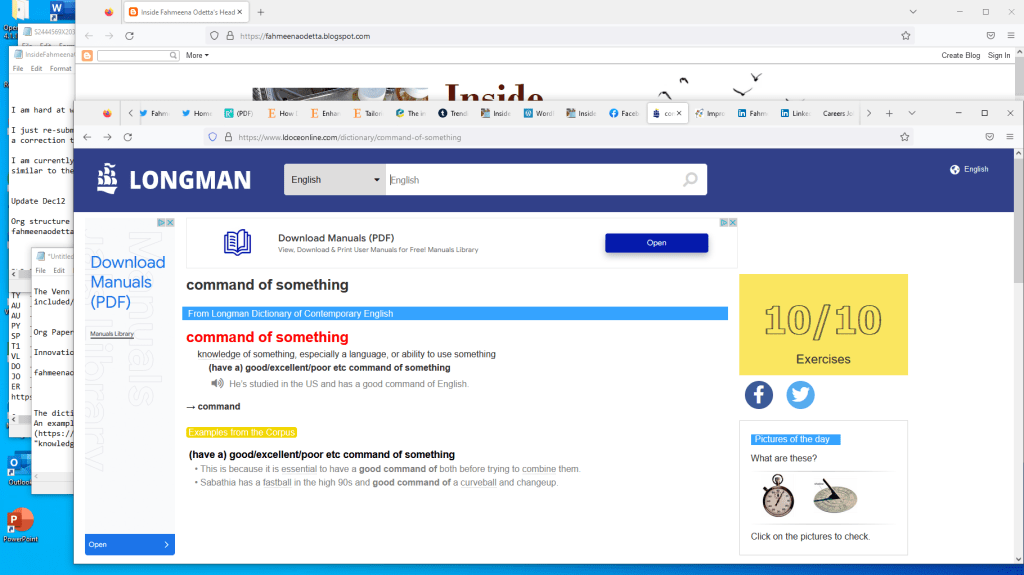This screenshot has width=1024, height=575.
Task: Select the Inside Fahmeena Odetta's Head tab in back window
Action: (185, 12)
